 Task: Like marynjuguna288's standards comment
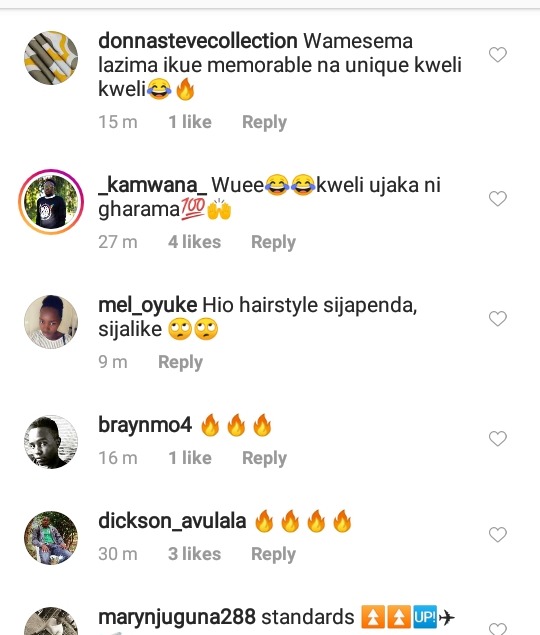(497, 629)
